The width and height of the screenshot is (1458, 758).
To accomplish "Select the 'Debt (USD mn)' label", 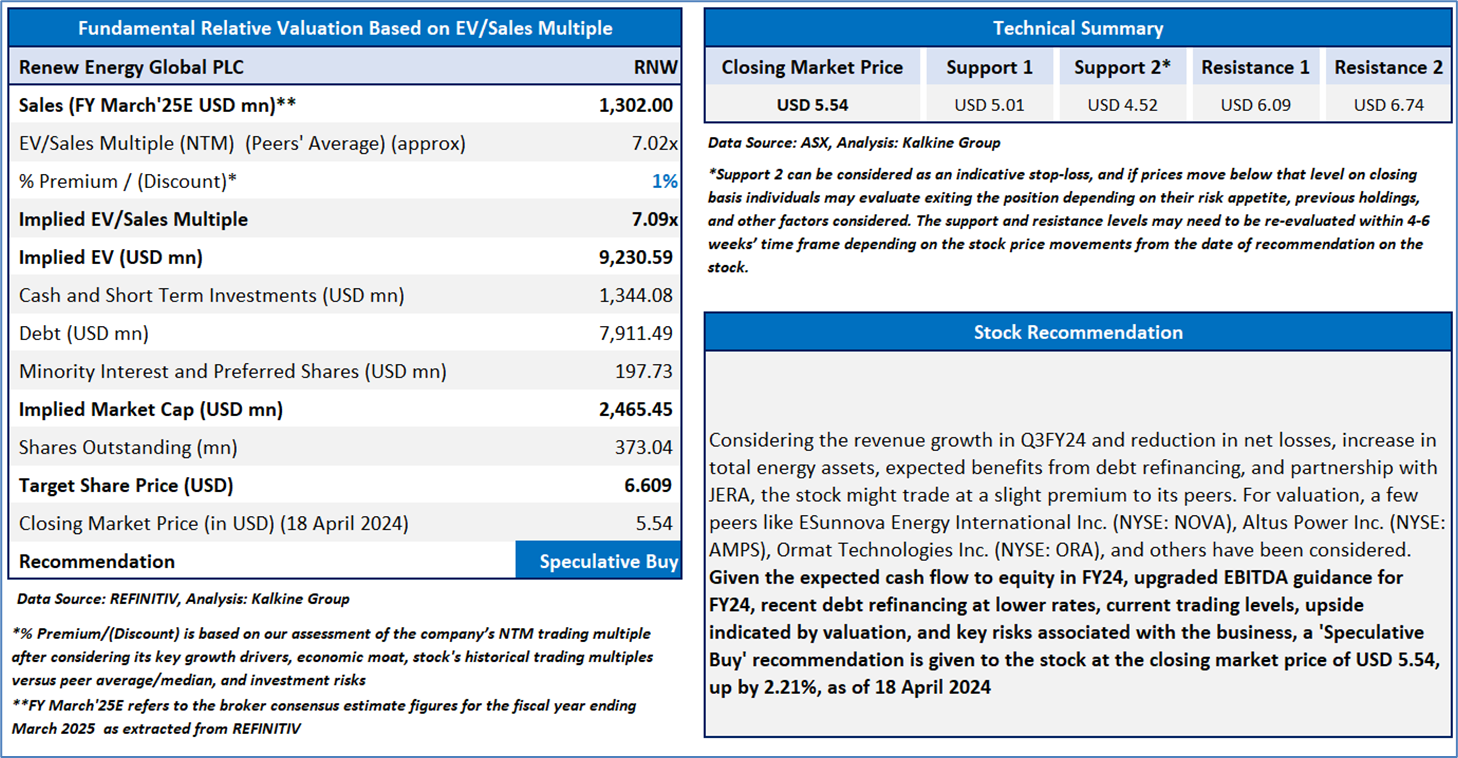I will (x=86, y=333).
